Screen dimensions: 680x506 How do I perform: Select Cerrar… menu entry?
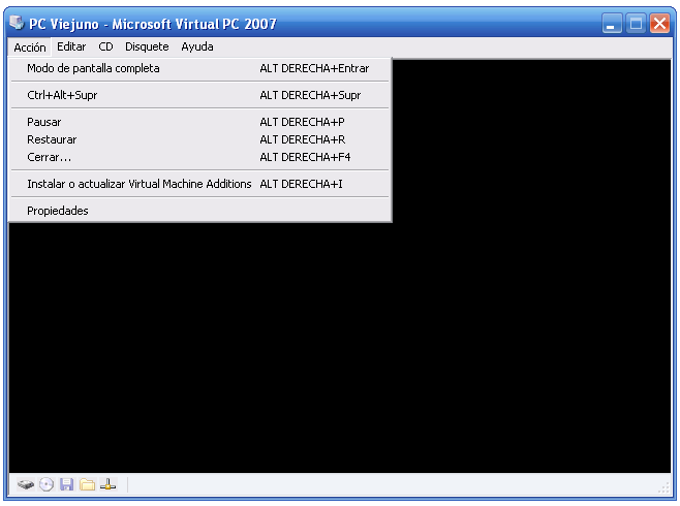(x=200, y=157)
